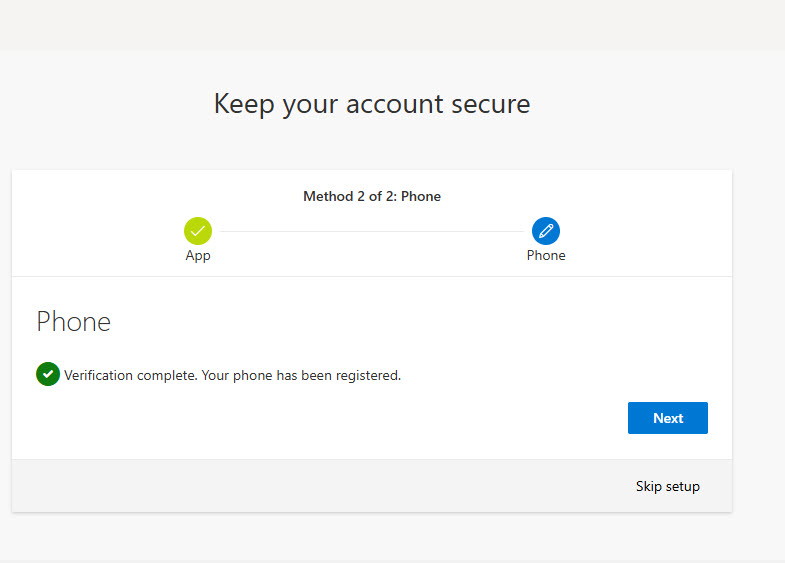
Task: Click the "Method 2 of 2: Phone" heading
Action: [x=372, y=197]
